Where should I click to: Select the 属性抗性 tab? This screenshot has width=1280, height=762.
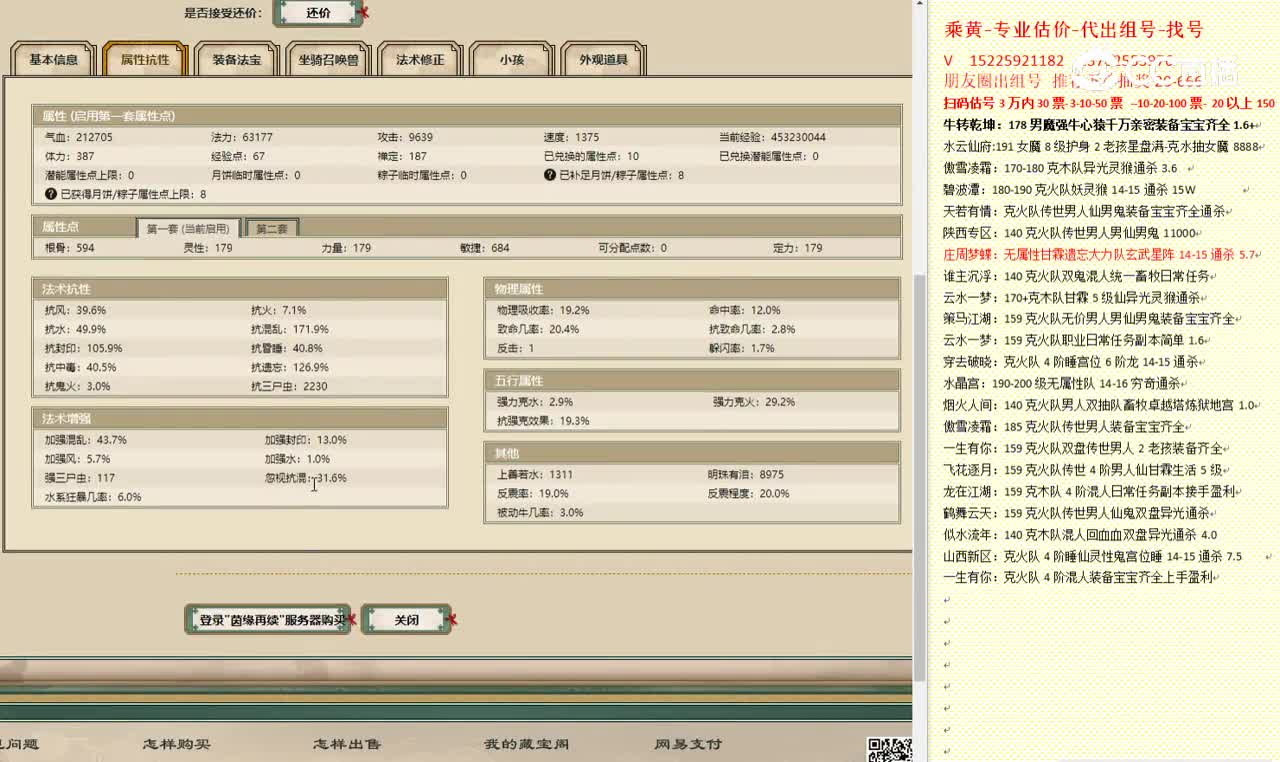click(145, 60)
